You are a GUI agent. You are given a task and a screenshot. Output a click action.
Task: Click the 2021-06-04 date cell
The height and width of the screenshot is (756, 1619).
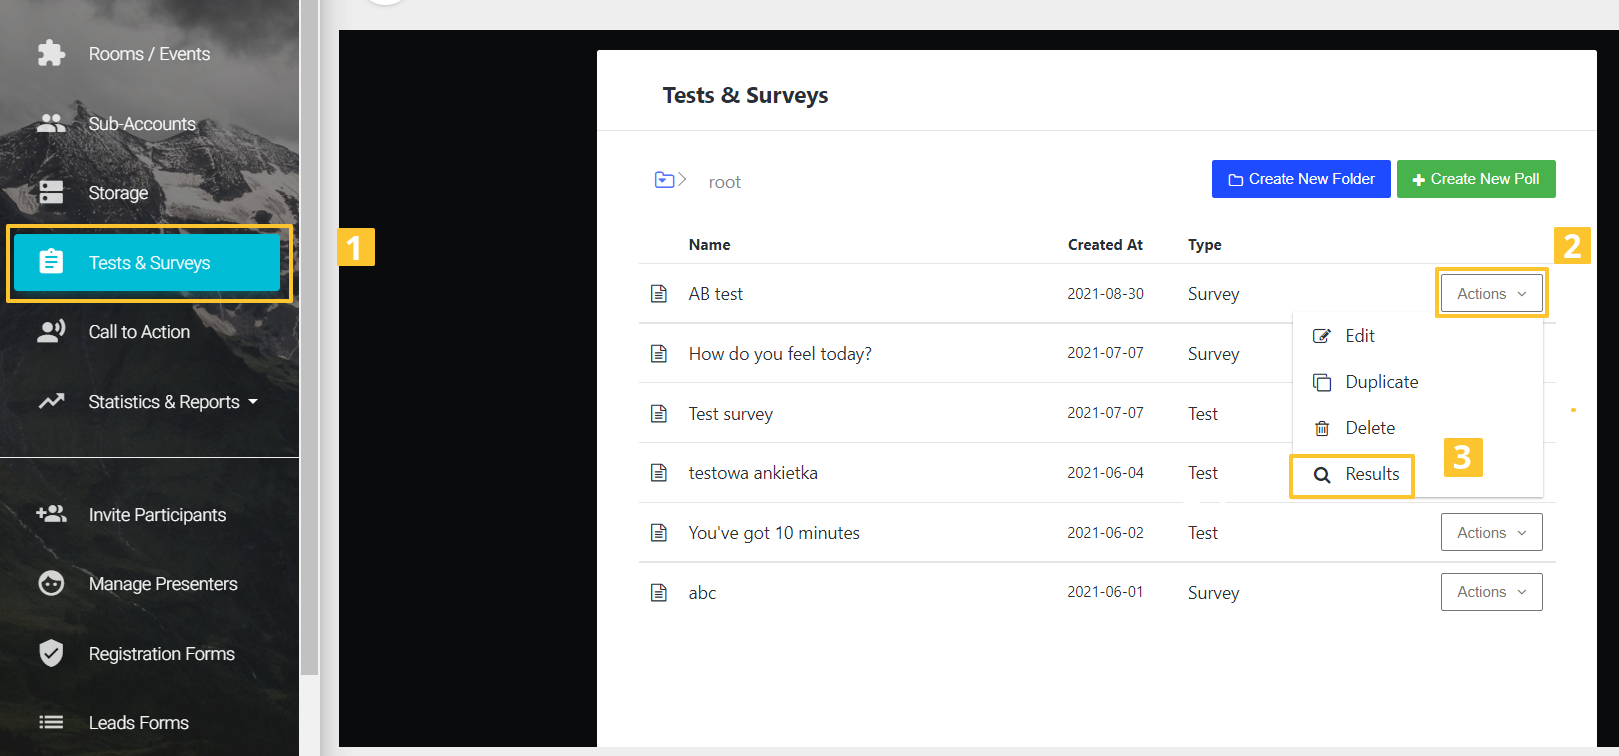[1105, 473]
